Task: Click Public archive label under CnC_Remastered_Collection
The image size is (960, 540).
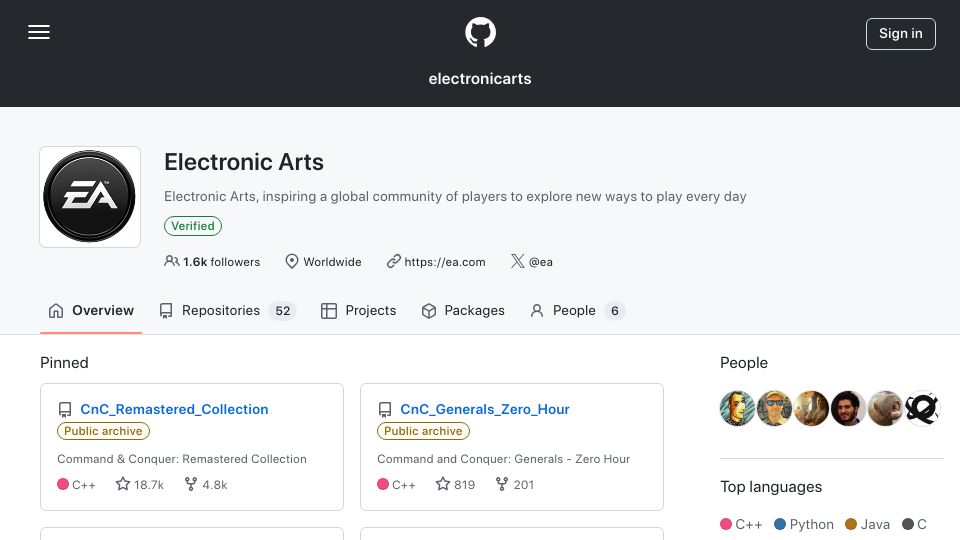Action: (103, 431)
